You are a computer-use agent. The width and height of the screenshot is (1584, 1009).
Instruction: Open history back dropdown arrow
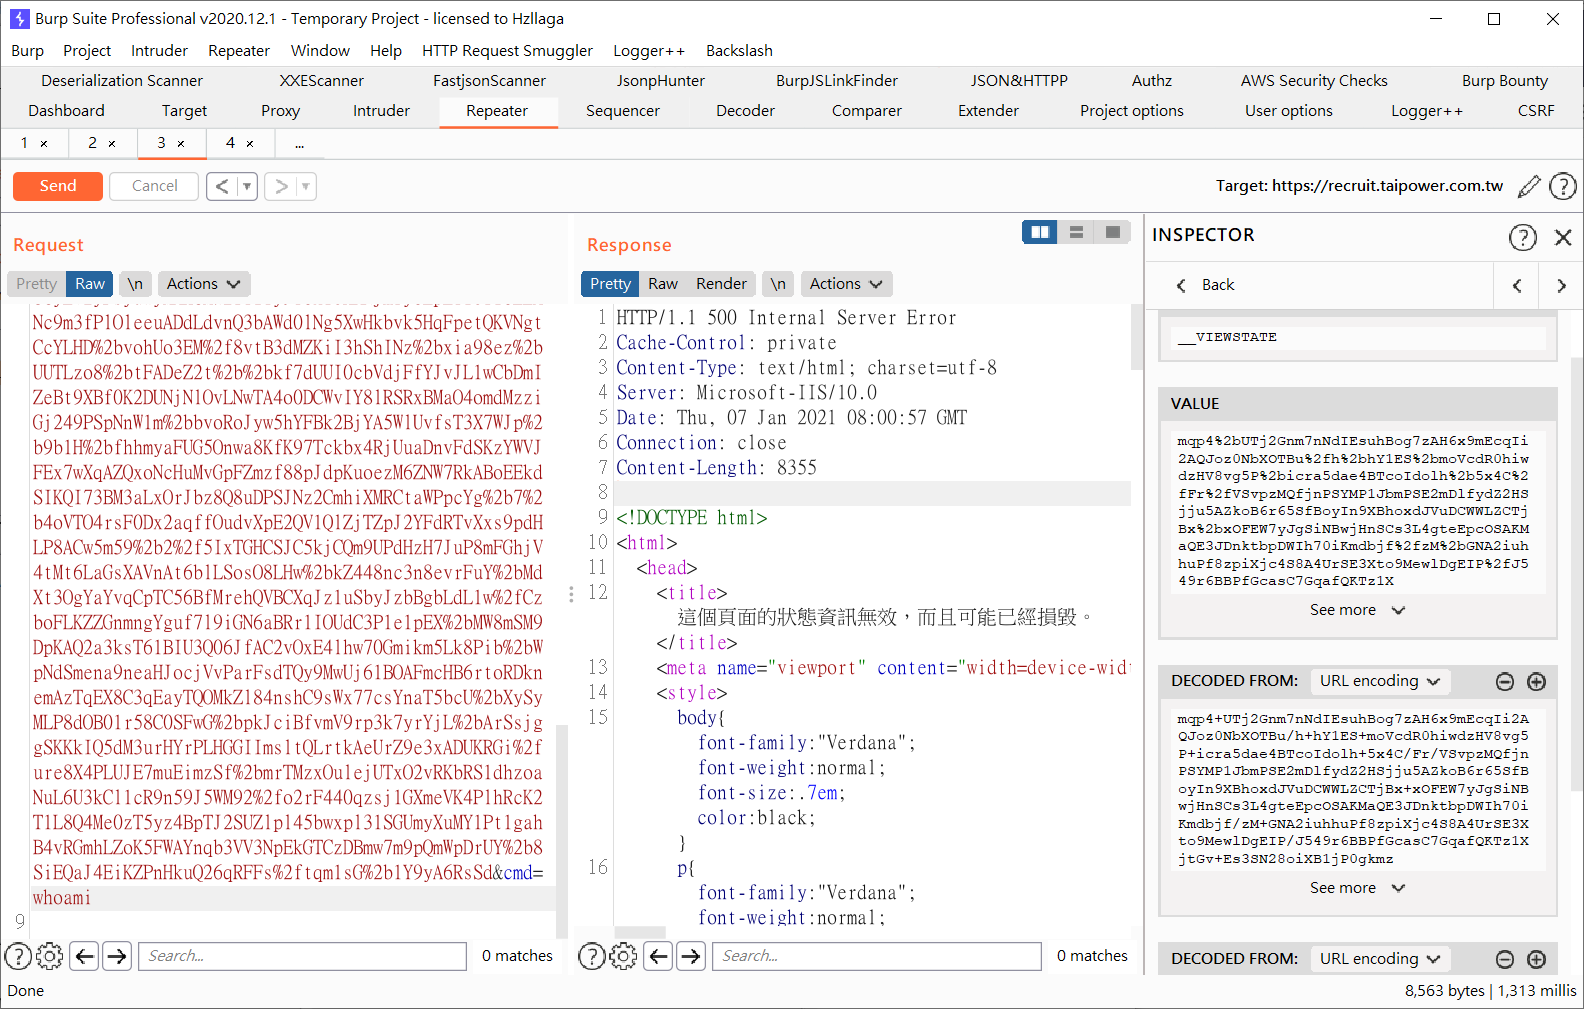pyautogui.click(x=248, y=186)
